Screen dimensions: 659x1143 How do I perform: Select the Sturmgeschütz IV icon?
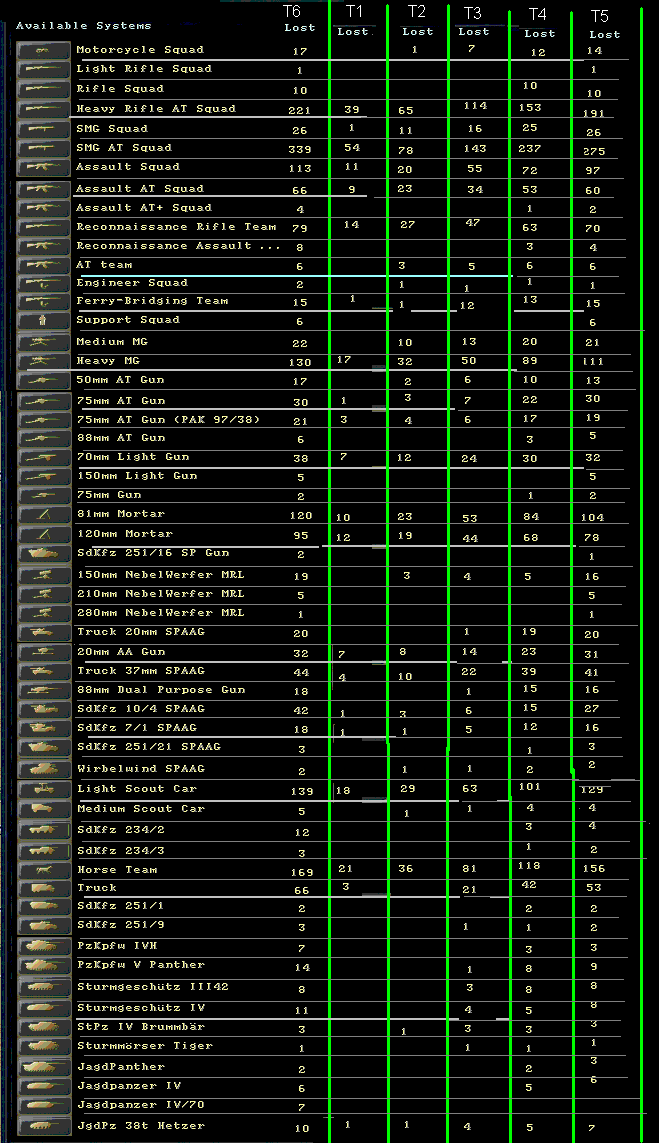[x=43, y=1008]
